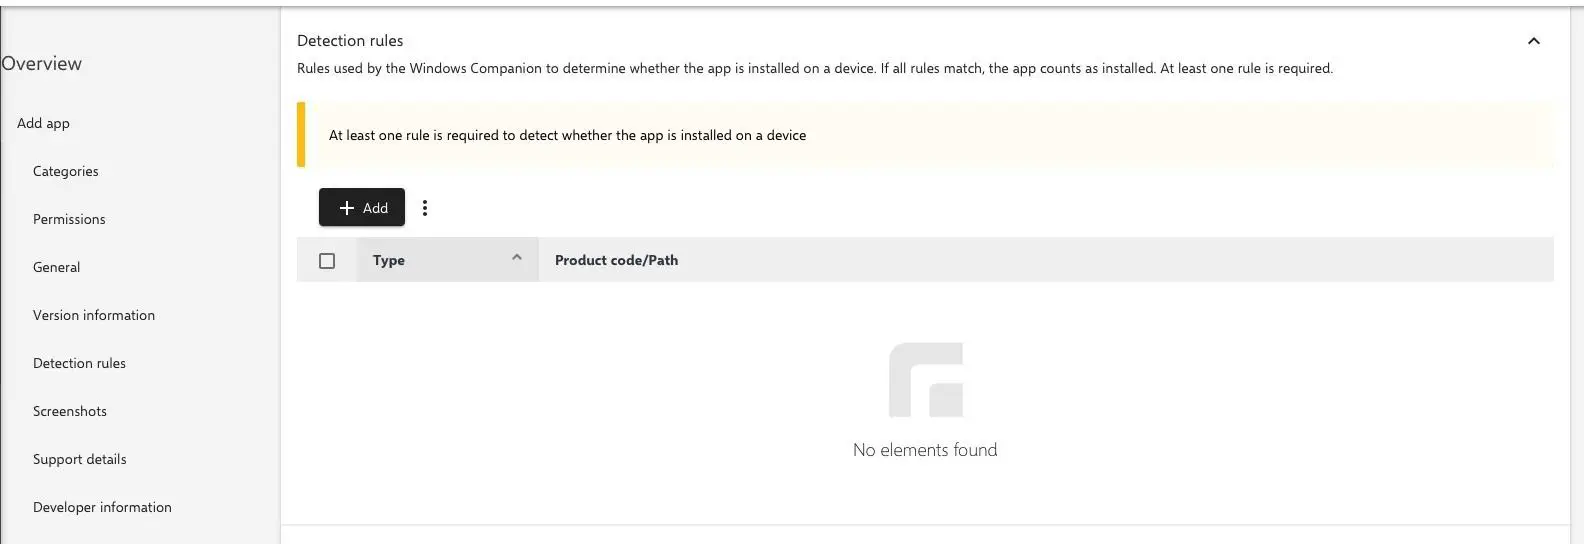Go to Categories section
This screenshot has height=544, width=1584.
[66, 172]
